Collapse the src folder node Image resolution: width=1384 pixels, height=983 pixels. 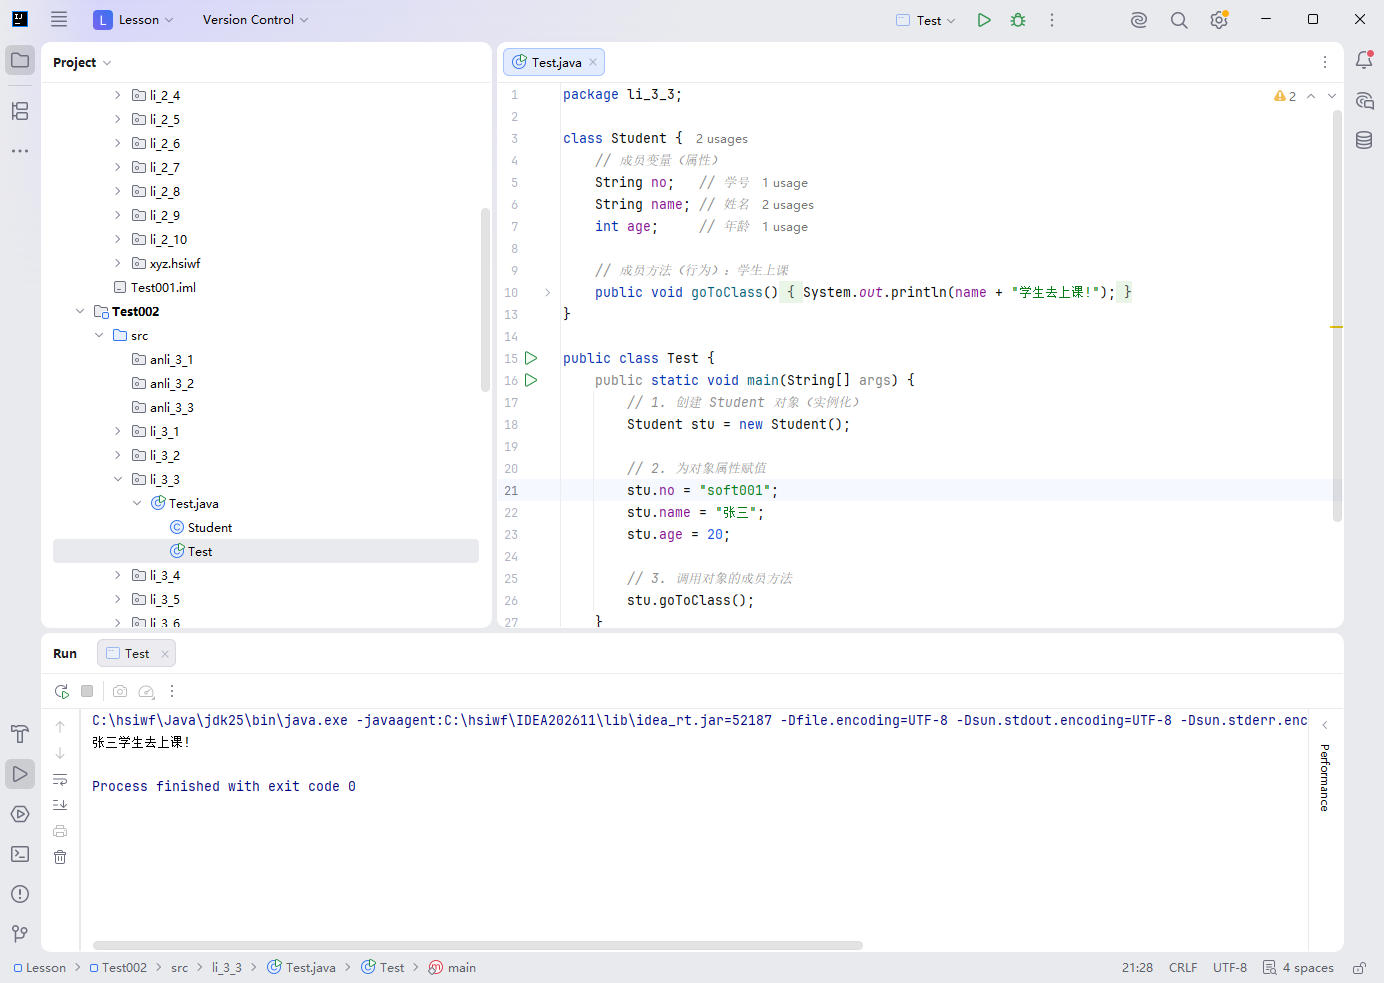pyautogui.click(x=99, y=335)
